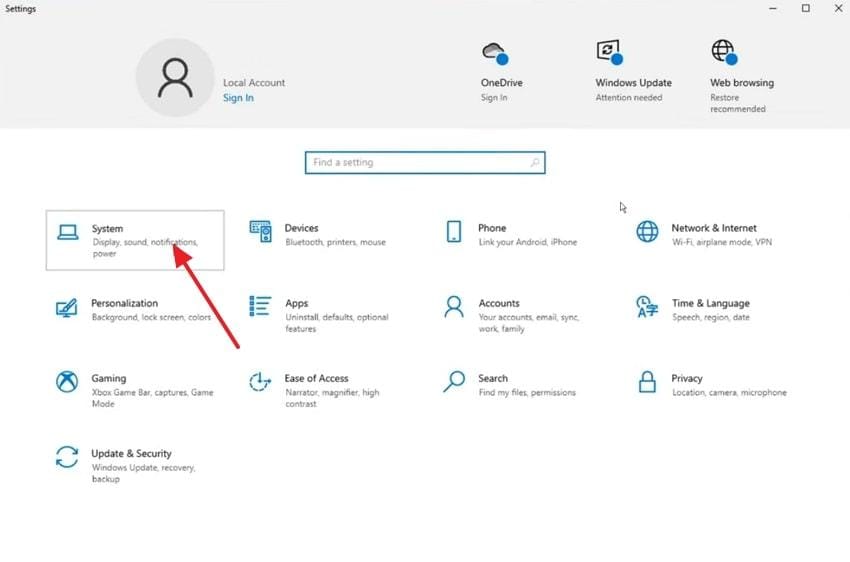
Task: Click the Personalization paintbrush icon
Action: click(x=67, y=307)
